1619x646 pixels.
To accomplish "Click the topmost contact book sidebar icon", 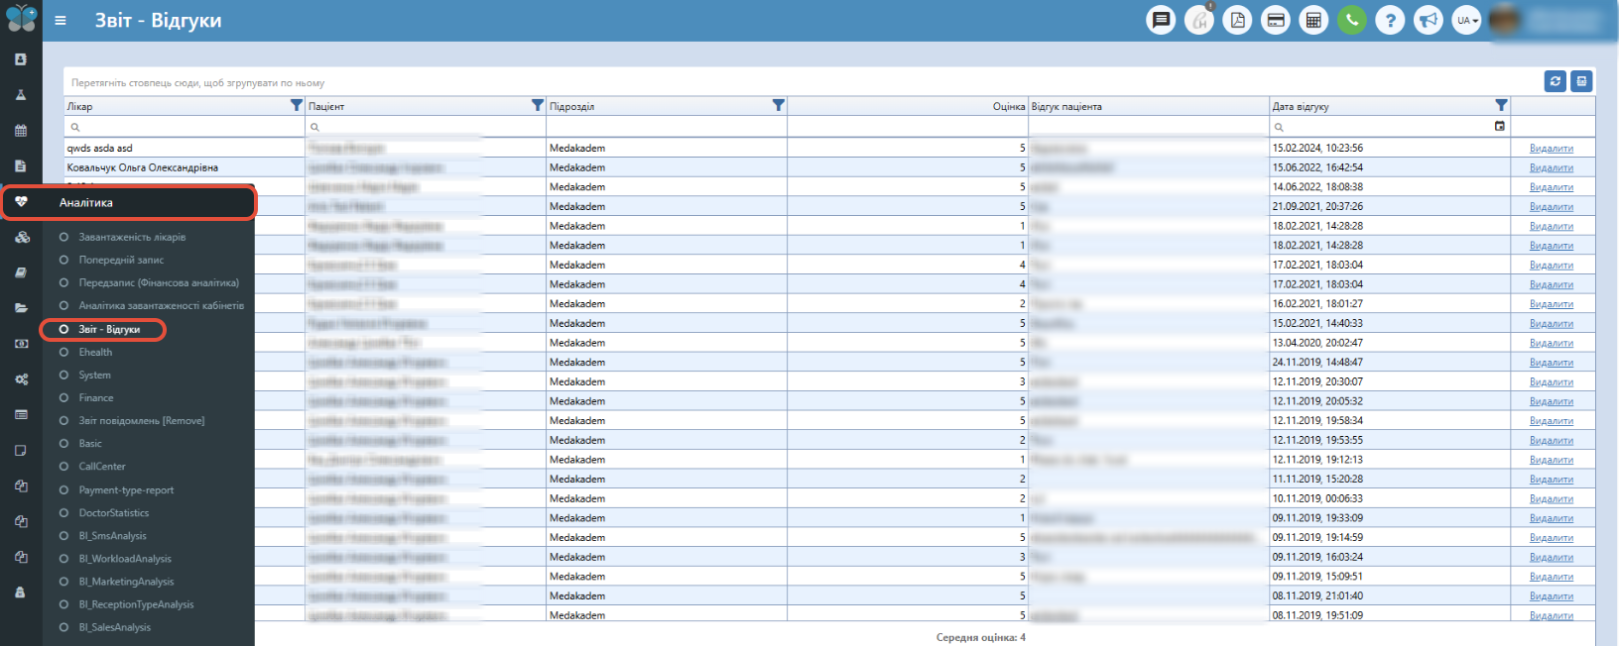I will click(x=21, y=59).
